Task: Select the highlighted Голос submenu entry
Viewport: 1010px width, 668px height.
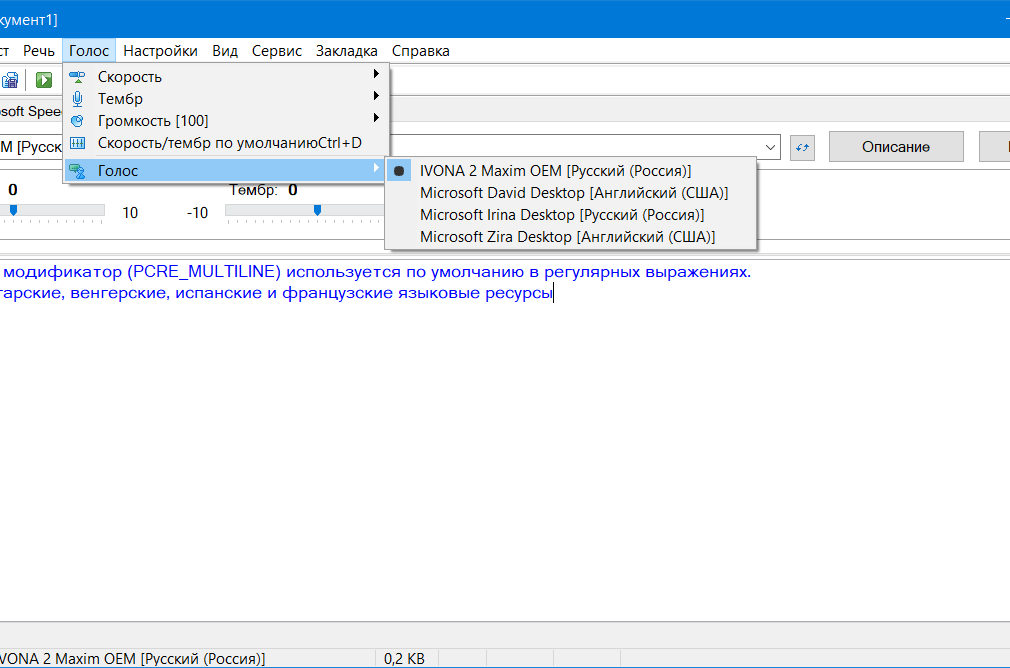Action: (x=226, y=171)
